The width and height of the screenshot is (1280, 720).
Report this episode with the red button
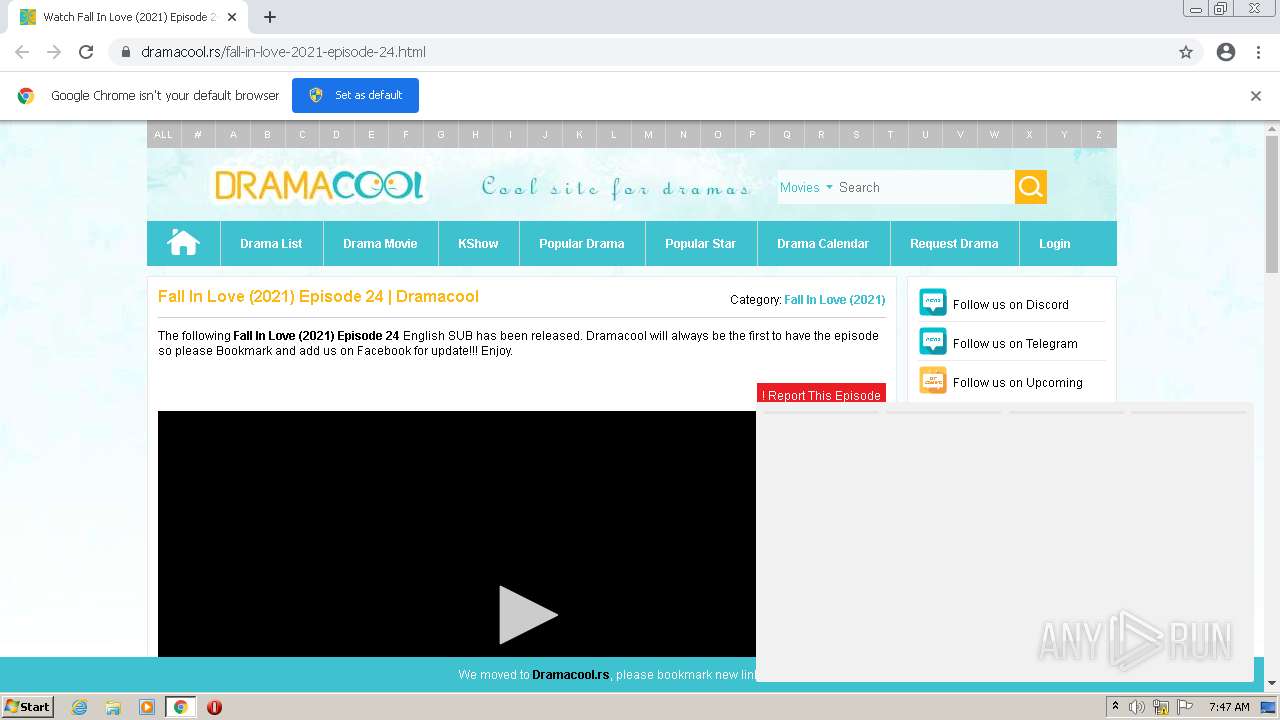pos(821,396)
